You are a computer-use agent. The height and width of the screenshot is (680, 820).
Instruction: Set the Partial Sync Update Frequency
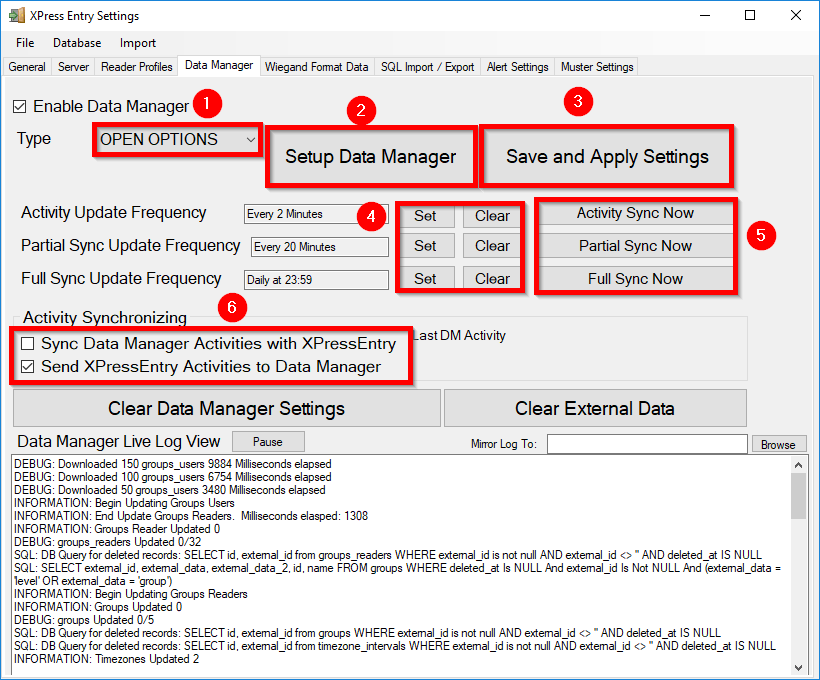425,246
